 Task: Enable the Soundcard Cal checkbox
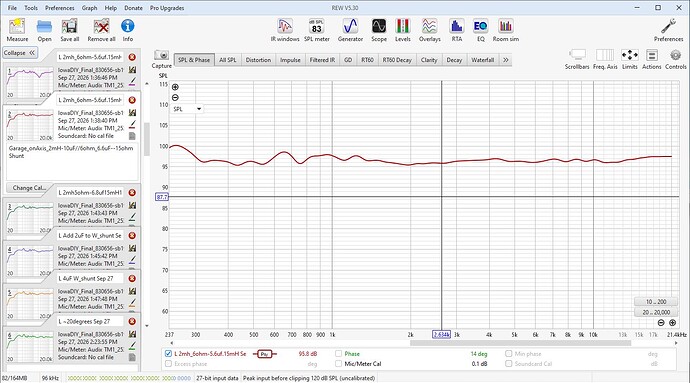tap(509, 364)
